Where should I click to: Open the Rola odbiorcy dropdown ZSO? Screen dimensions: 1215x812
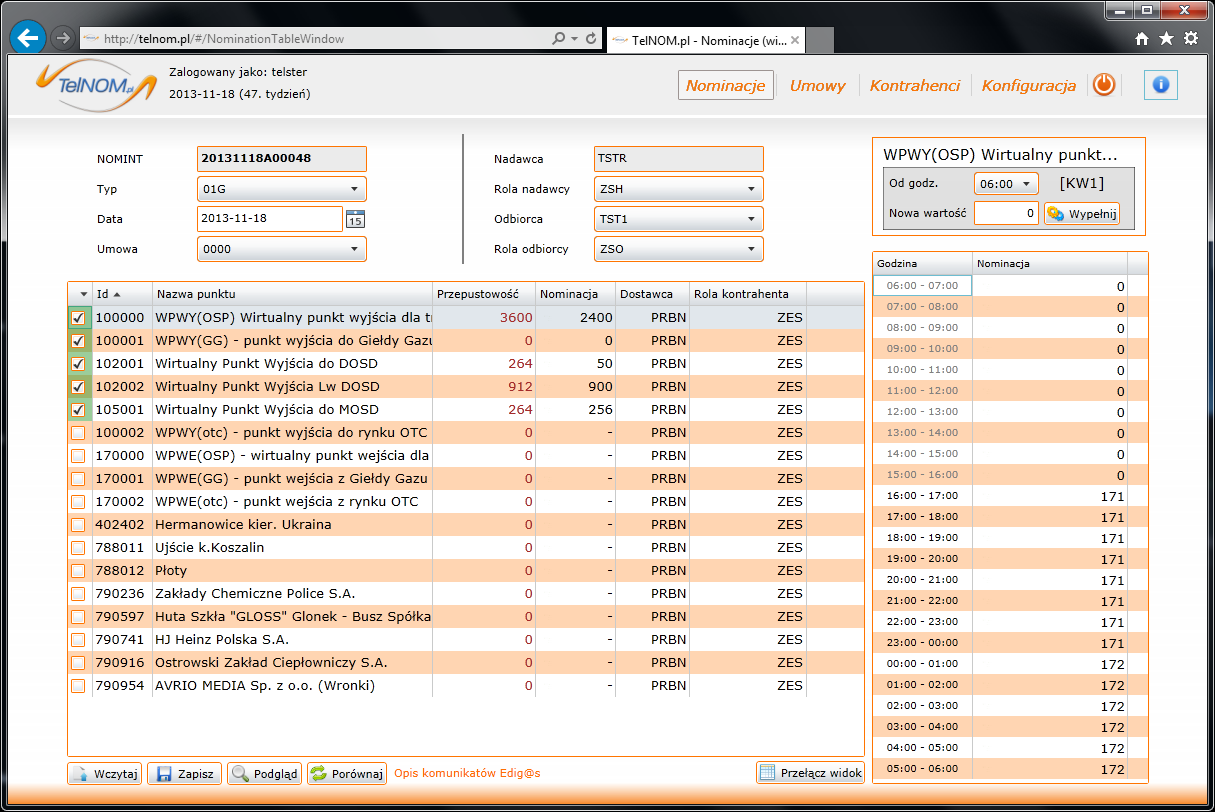pos(679,249)
